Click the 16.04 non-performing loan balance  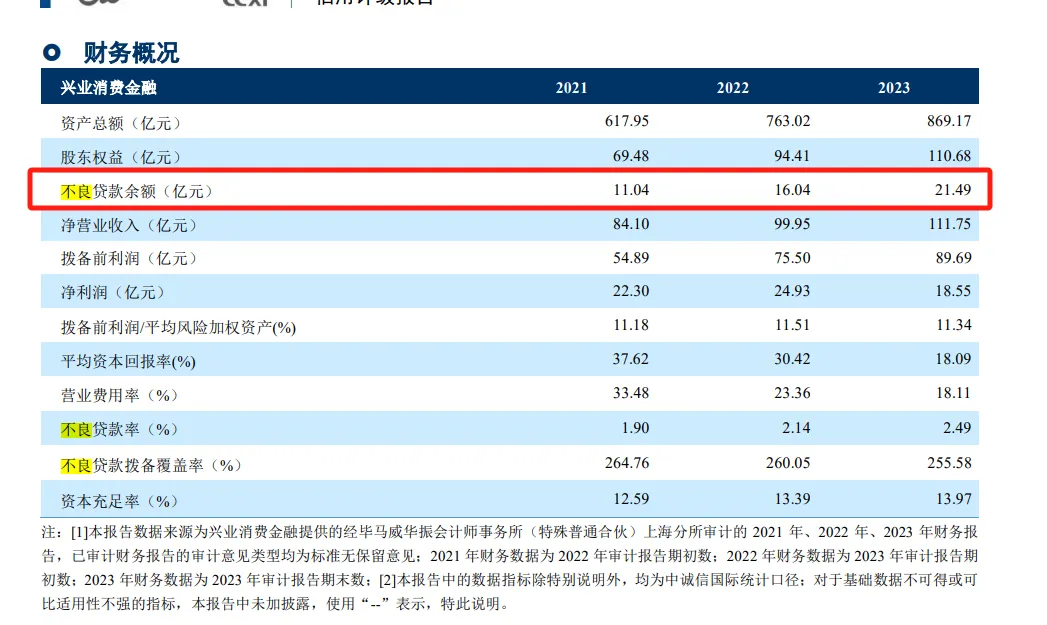pos(792,190)
